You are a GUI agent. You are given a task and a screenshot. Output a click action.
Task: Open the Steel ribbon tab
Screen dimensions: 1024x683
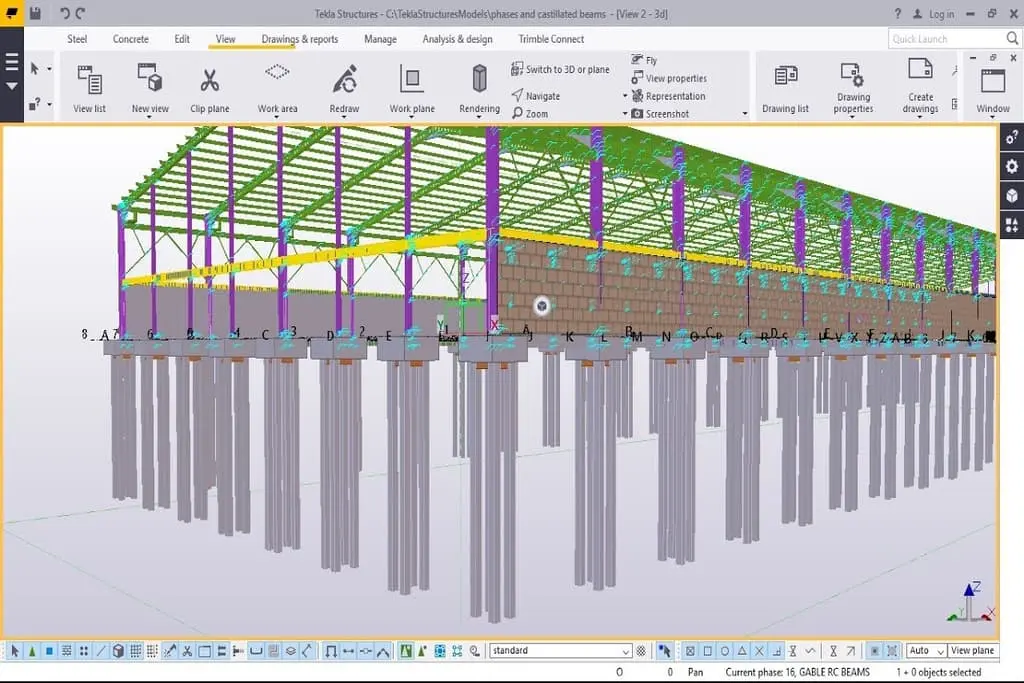[x=77, y=39]
